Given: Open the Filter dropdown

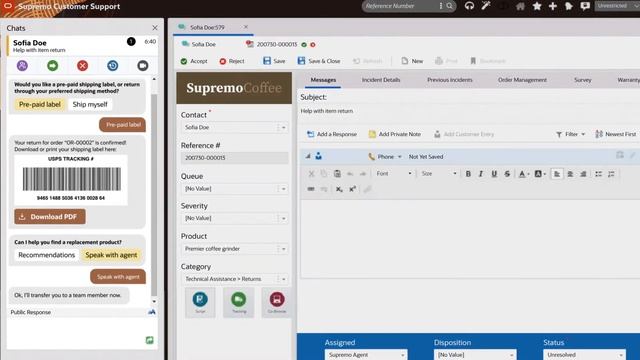Looking at the screenshot, I should tap(571, 134).
